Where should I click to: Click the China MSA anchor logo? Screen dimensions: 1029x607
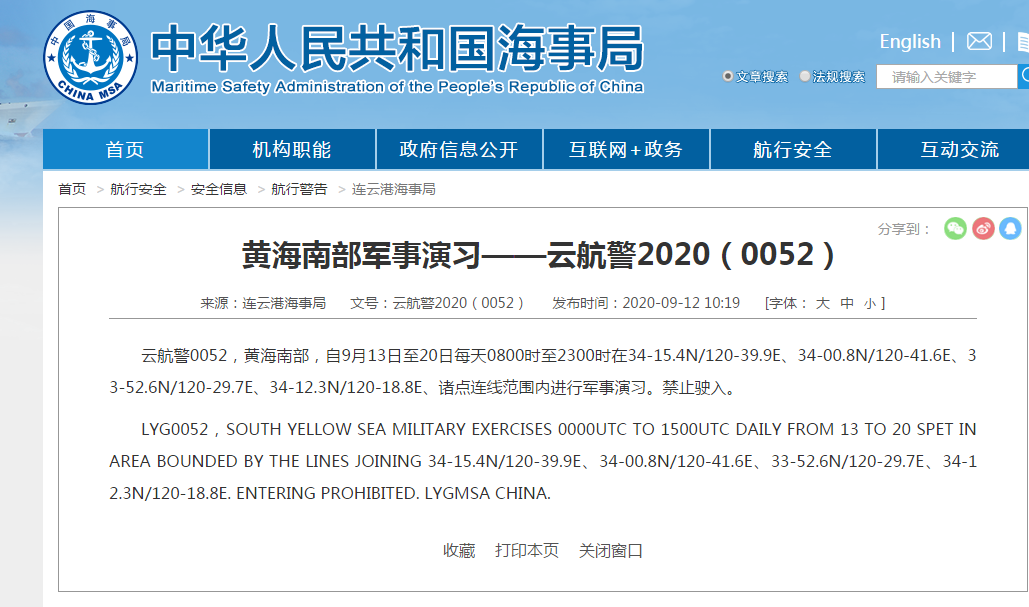pos(91,57)
